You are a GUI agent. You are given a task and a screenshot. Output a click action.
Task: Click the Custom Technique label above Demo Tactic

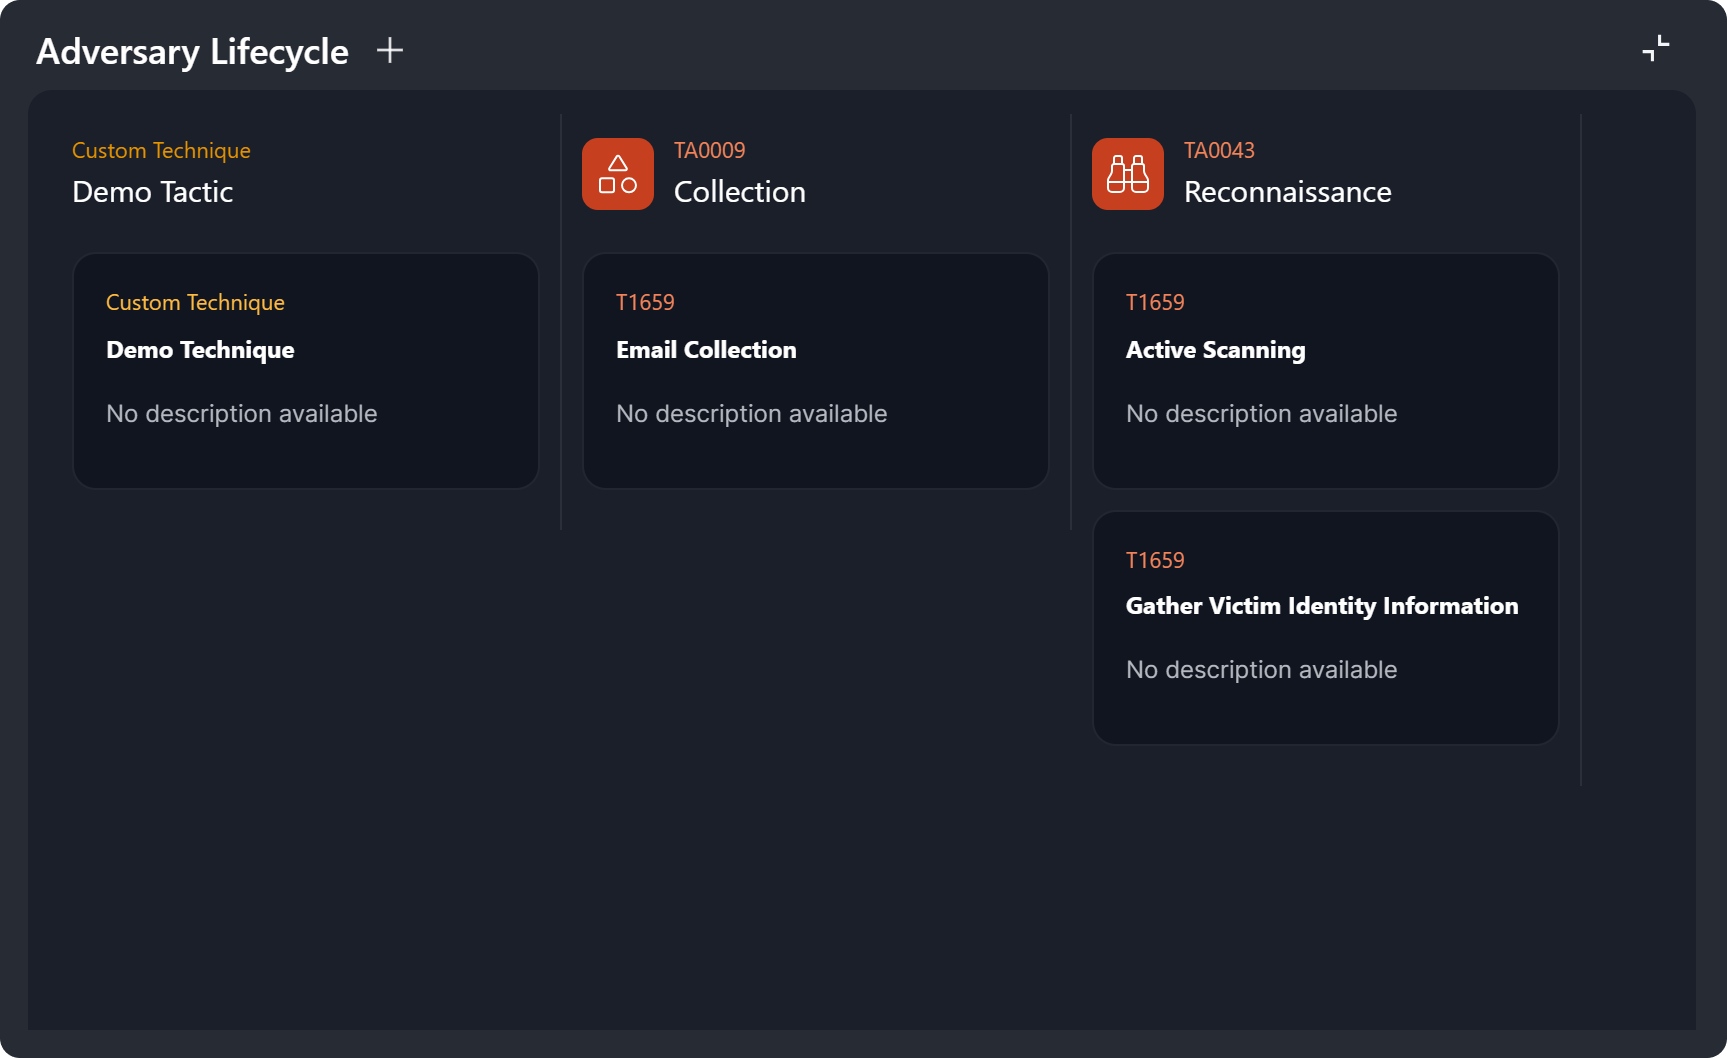[161, 150]
